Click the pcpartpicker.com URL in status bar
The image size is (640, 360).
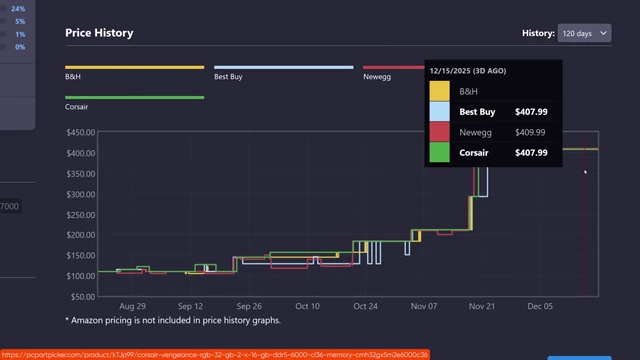[x=215, y=355]
